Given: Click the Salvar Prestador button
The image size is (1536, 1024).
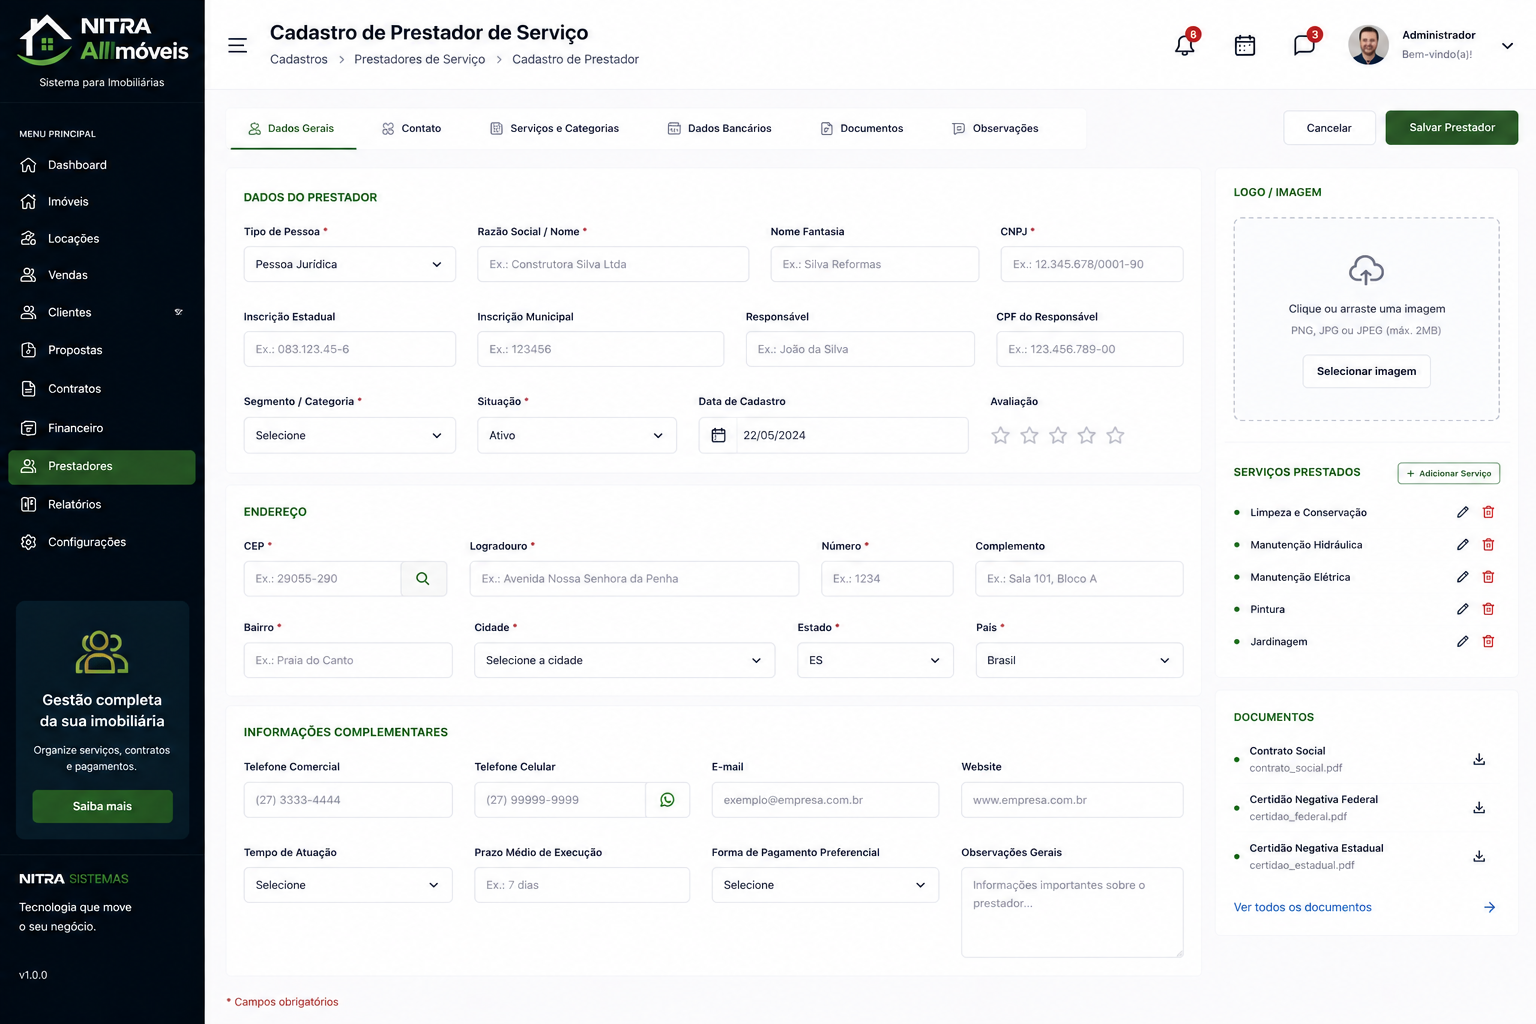Looking at the screenshot, I should pyautogui.click(x=1452, y=127).
